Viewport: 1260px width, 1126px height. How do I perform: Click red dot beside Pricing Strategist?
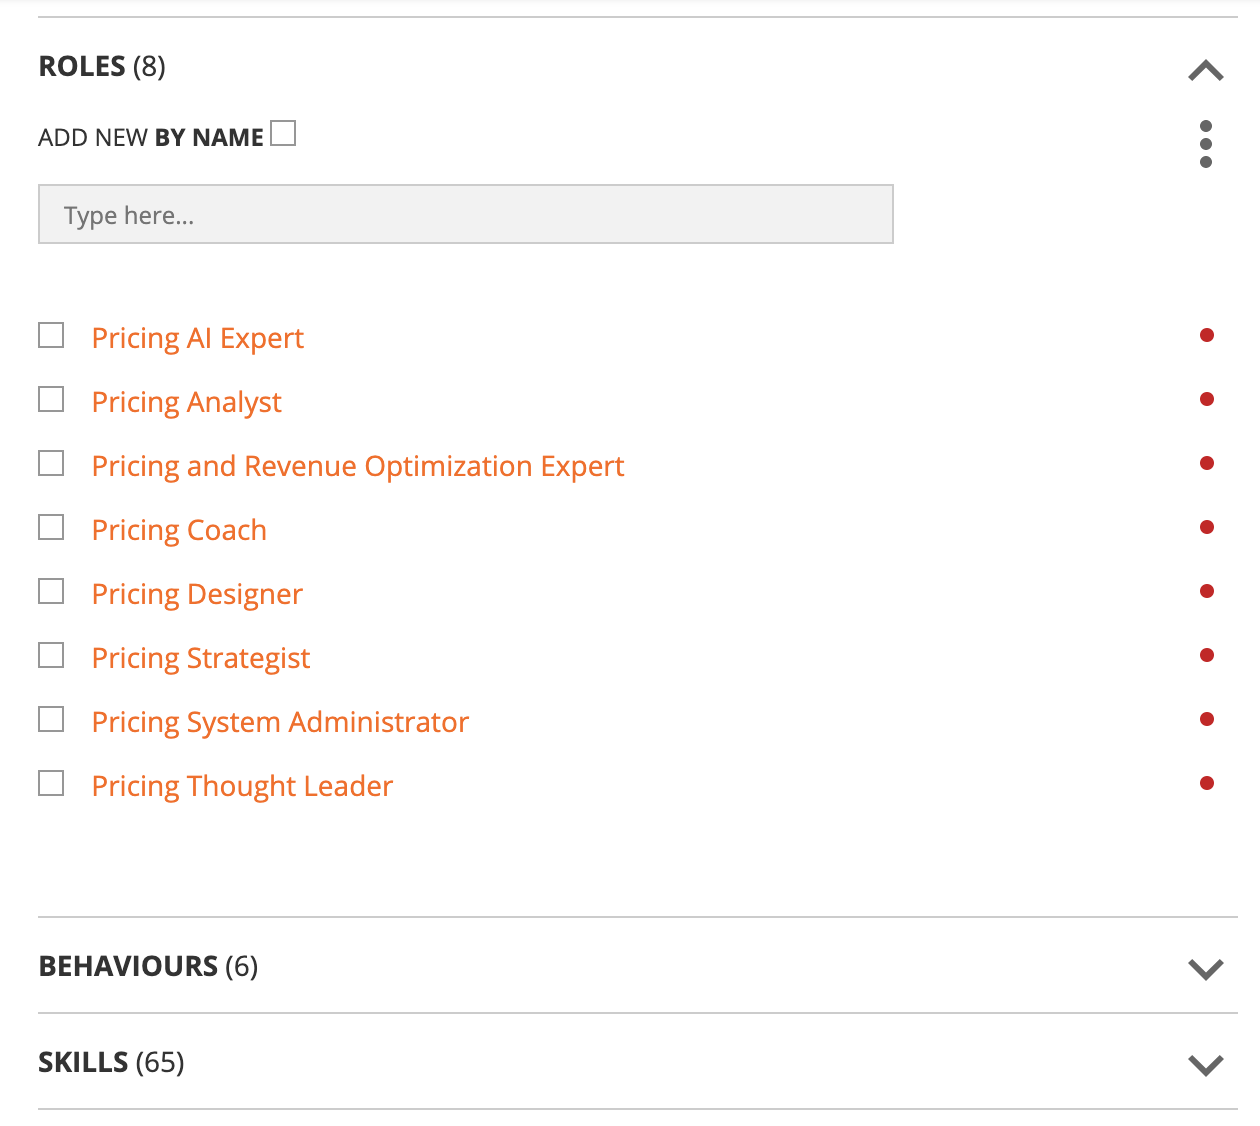pyautogui.click(x=1207, y=655)
